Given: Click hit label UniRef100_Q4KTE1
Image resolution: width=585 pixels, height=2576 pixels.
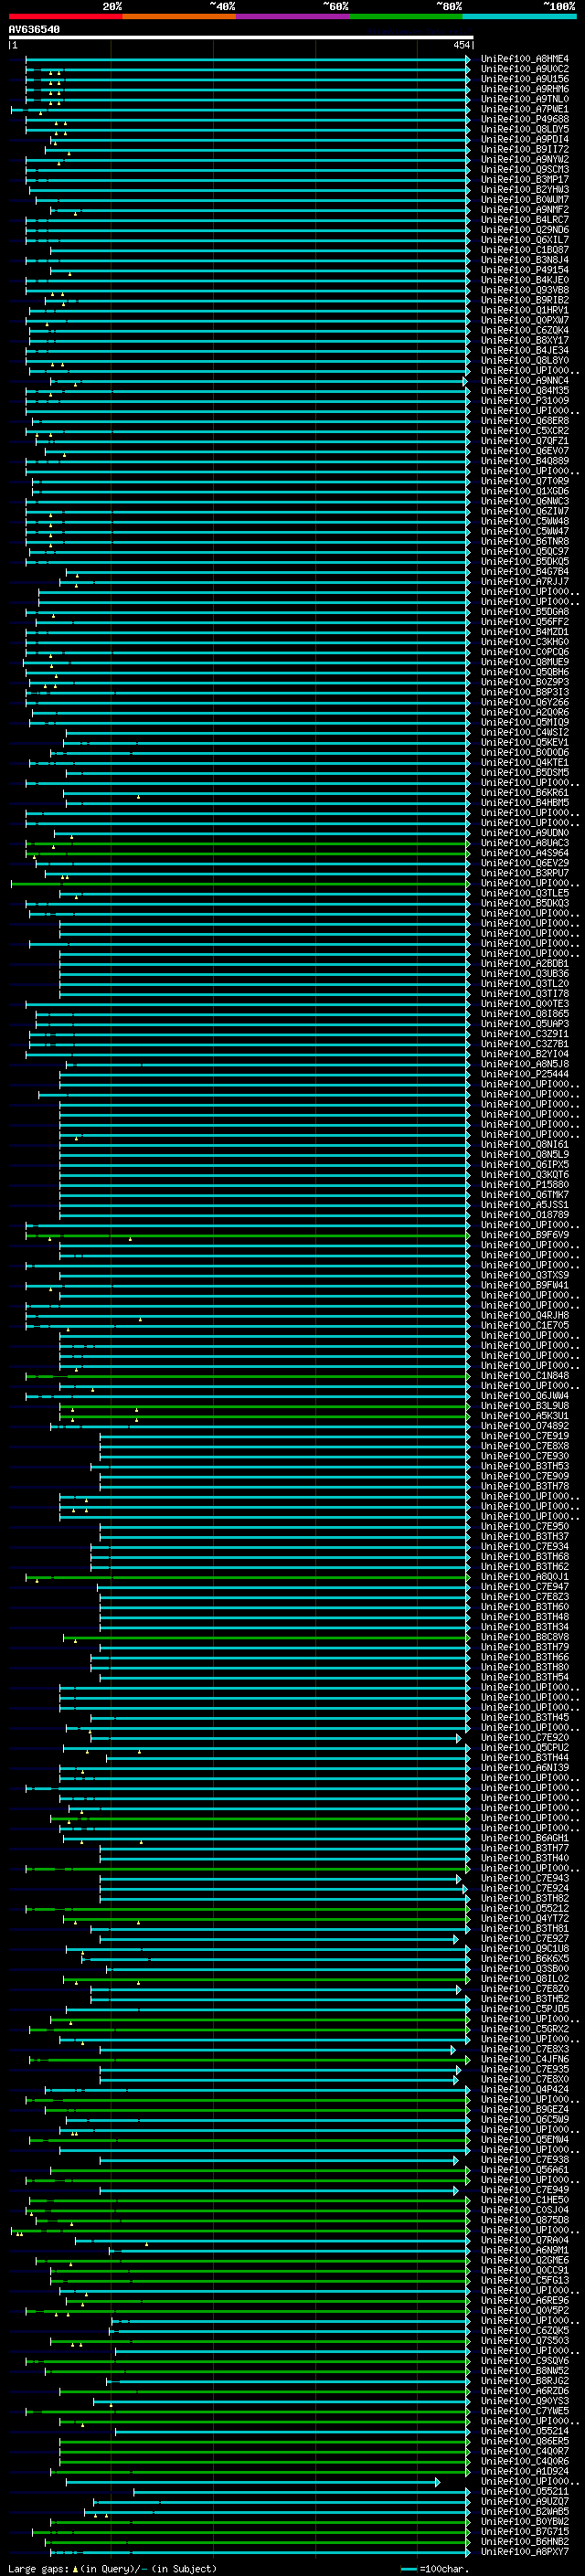Looking at the screenshot, I should 525,763.
